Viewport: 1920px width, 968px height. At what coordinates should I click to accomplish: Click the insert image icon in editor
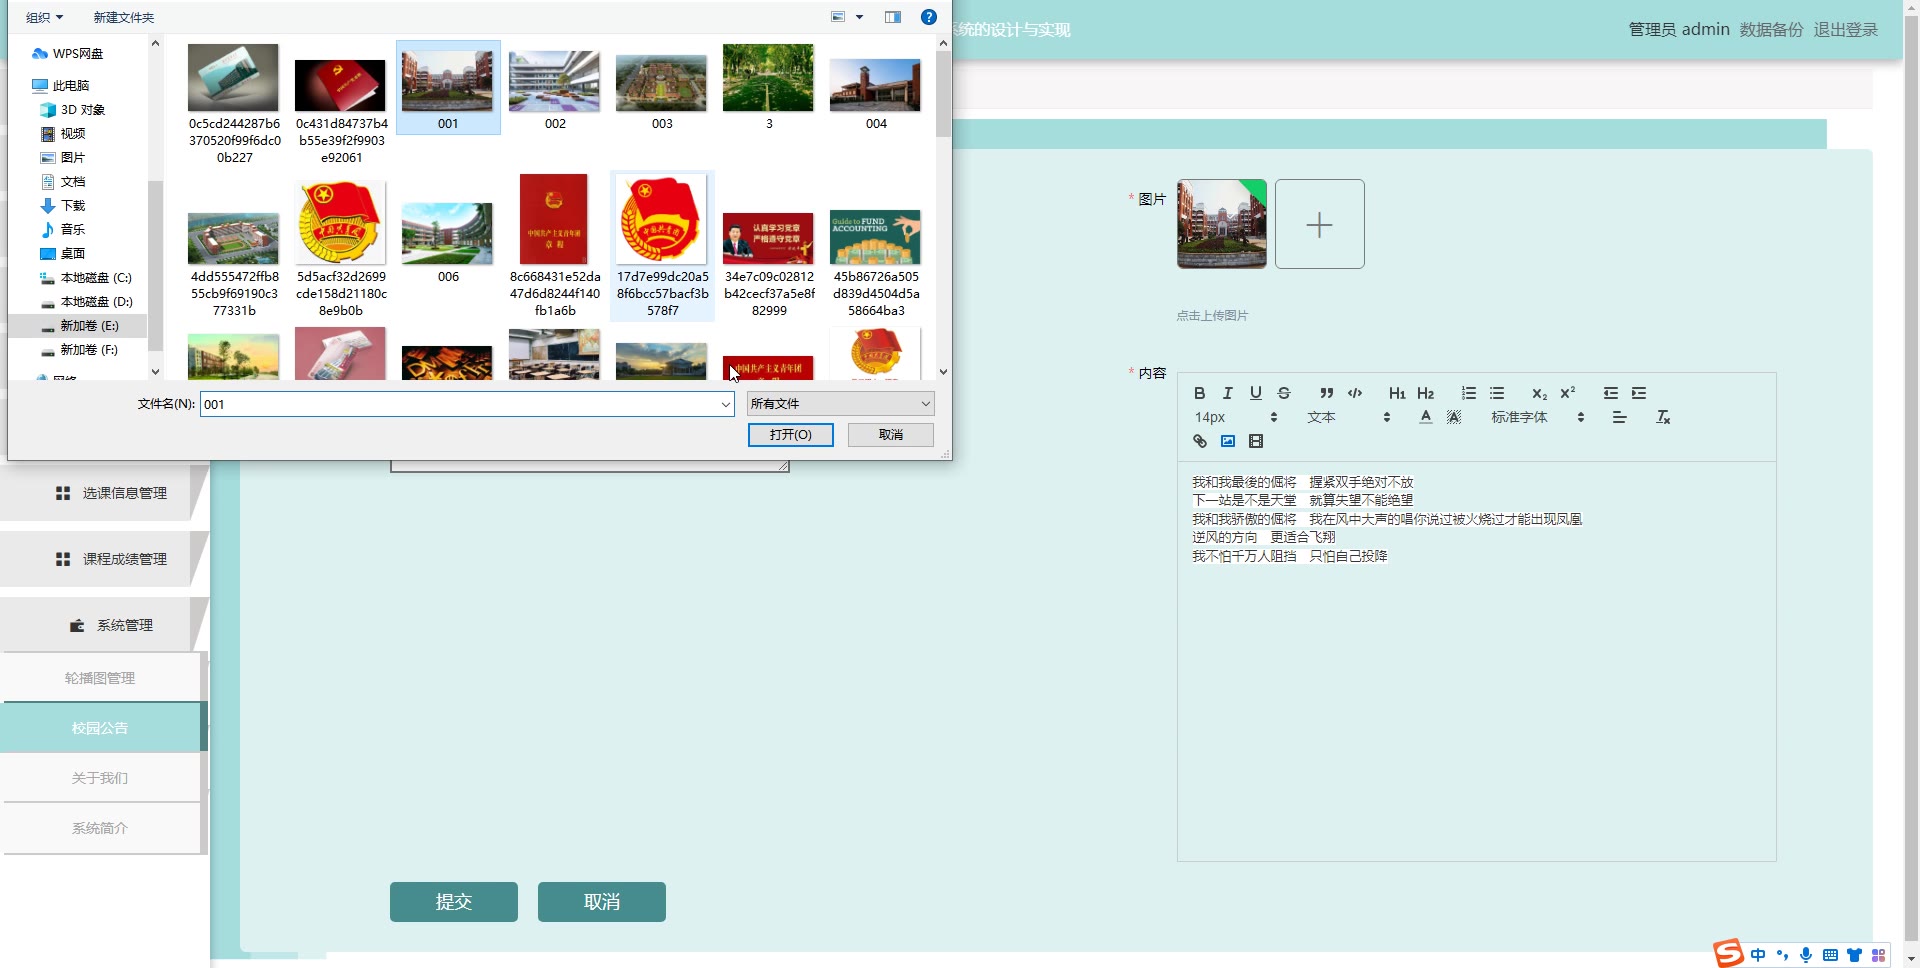1227,441
